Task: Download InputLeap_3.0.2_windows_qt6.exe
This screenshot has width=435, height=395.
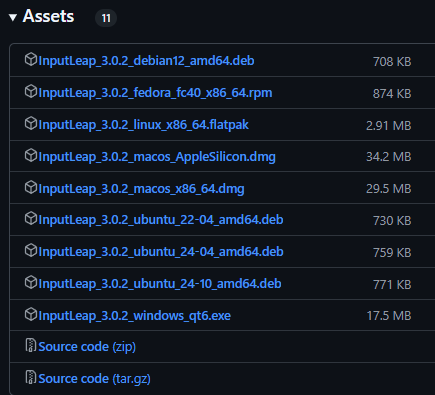Action: pyautogui.click(x=135, y=316)
